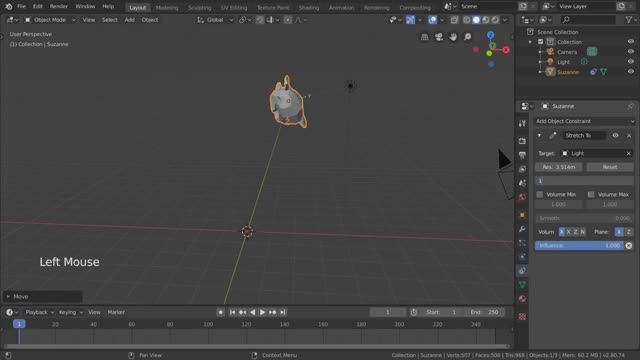Adjust the Influence slider

(x=579, y=245)
